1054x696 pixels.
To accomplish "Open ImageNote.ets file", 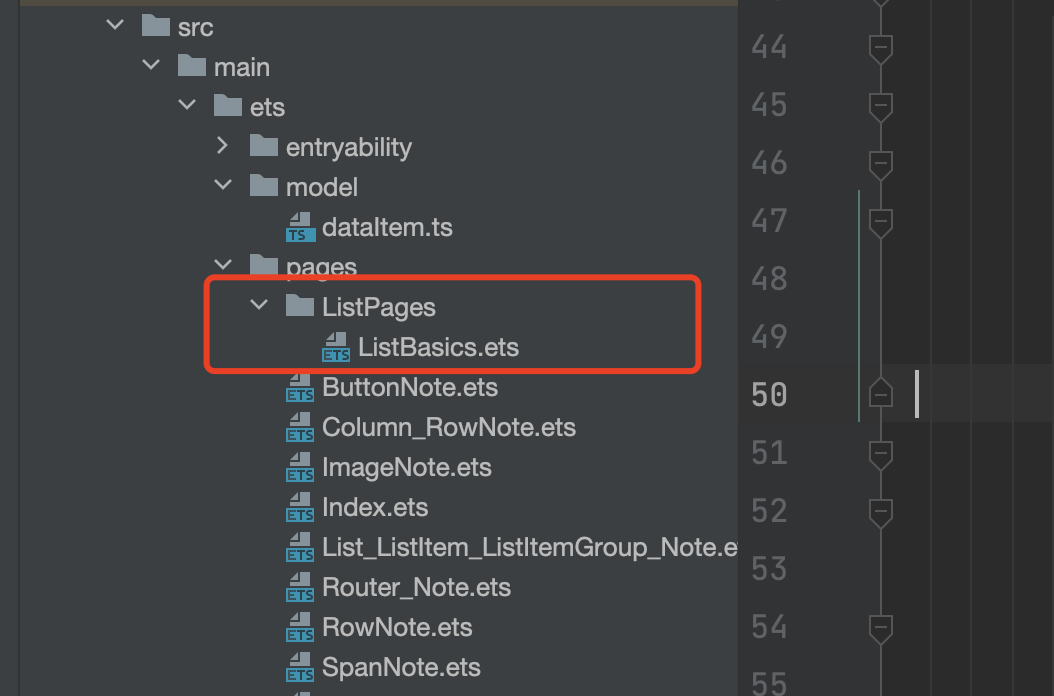I will pyautogui.click(x=407, y=467).
